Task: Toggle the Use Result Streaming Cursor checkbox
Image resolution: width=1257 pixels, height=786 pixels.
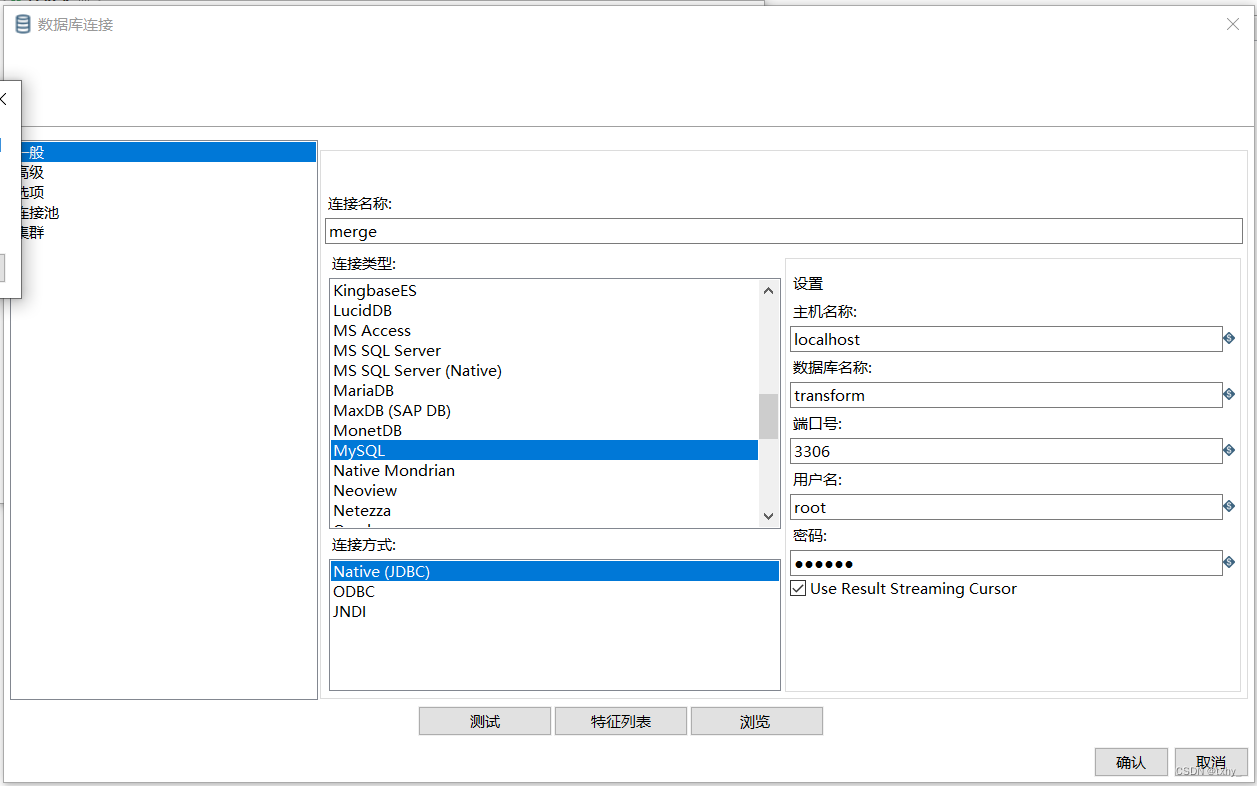Action: point(798,588)
